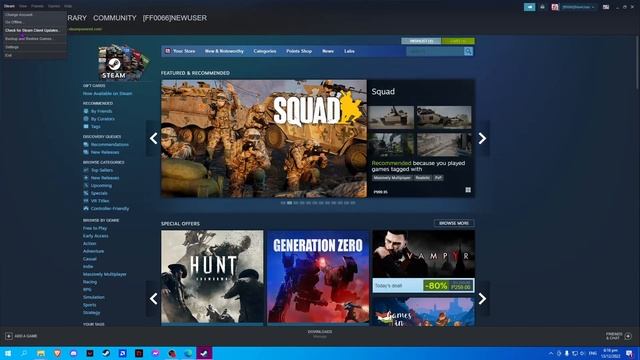
Task: Click Check for Steam Client Updates
Action: click(33, 30)
